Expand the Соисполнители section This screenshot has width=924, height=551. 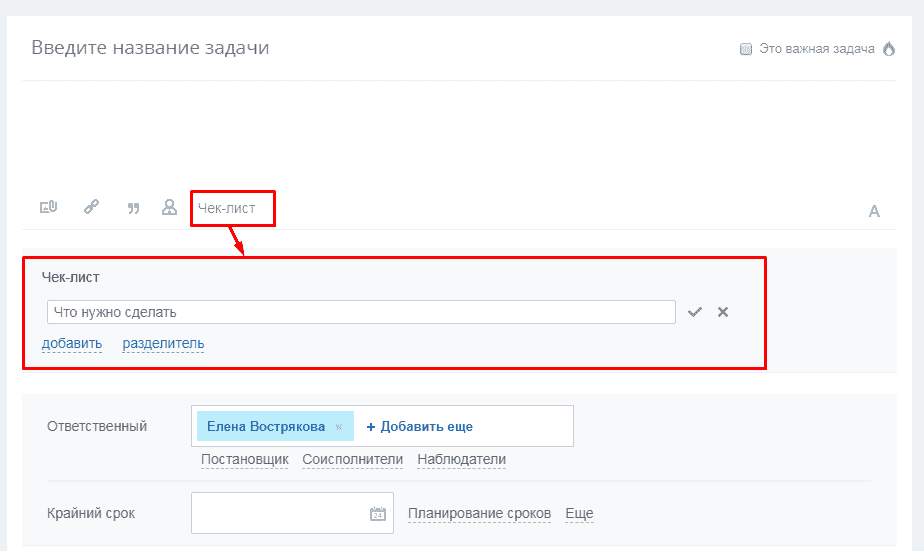pyautogui.click(x=352, y=460)
